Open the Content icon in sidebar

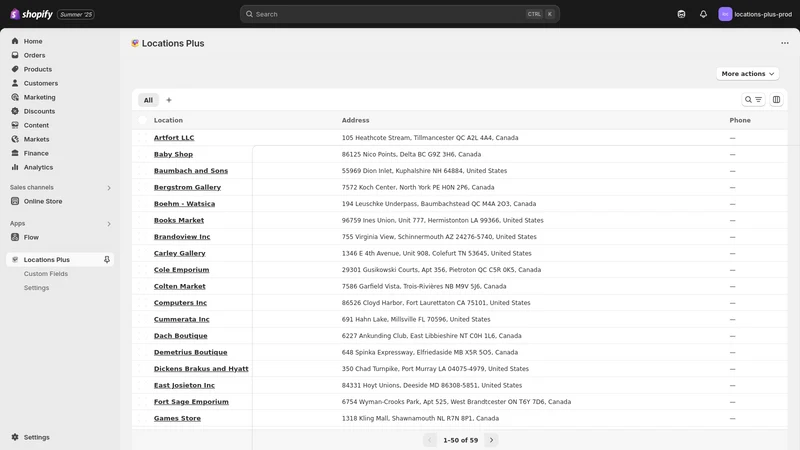click(x=15, y=125)
